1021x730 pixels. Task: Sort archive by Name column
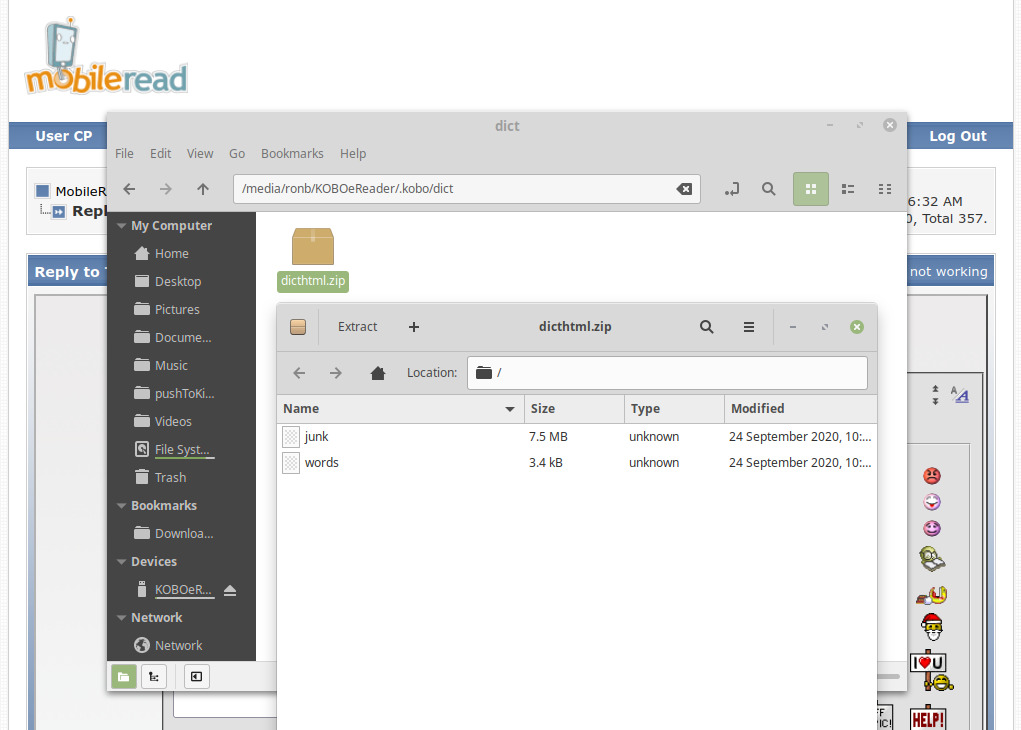pos(400,409)
